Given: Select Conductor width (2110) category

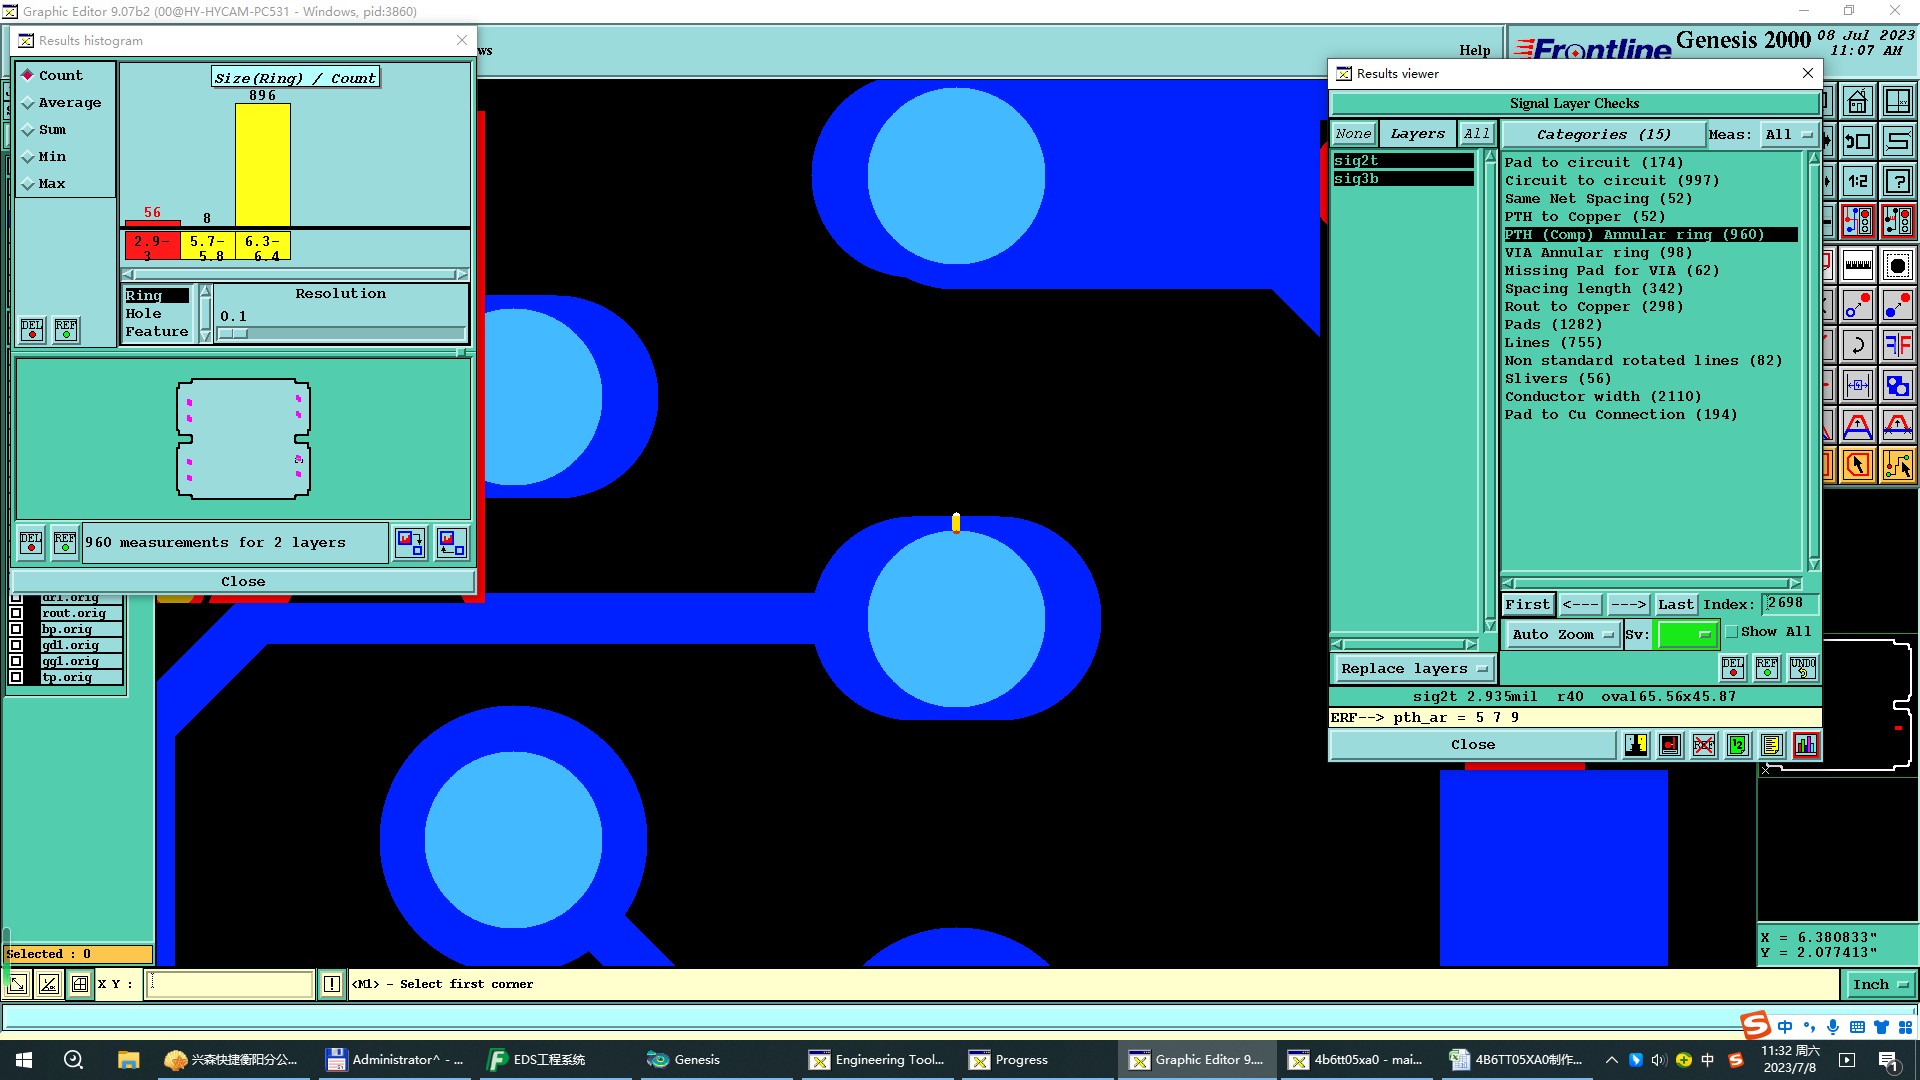Looking at the screenshot, I should [1603, 396].
